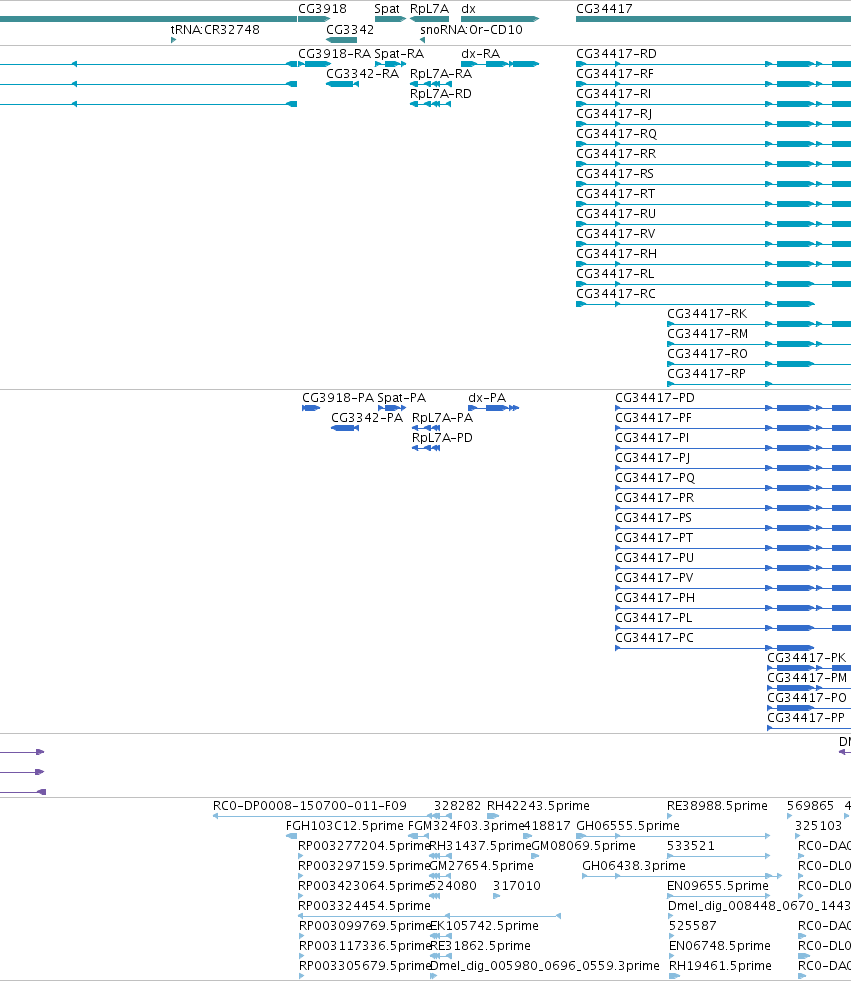Click the RpL7A gene label
Screen dimensions: 851x981
pos(429,9)
